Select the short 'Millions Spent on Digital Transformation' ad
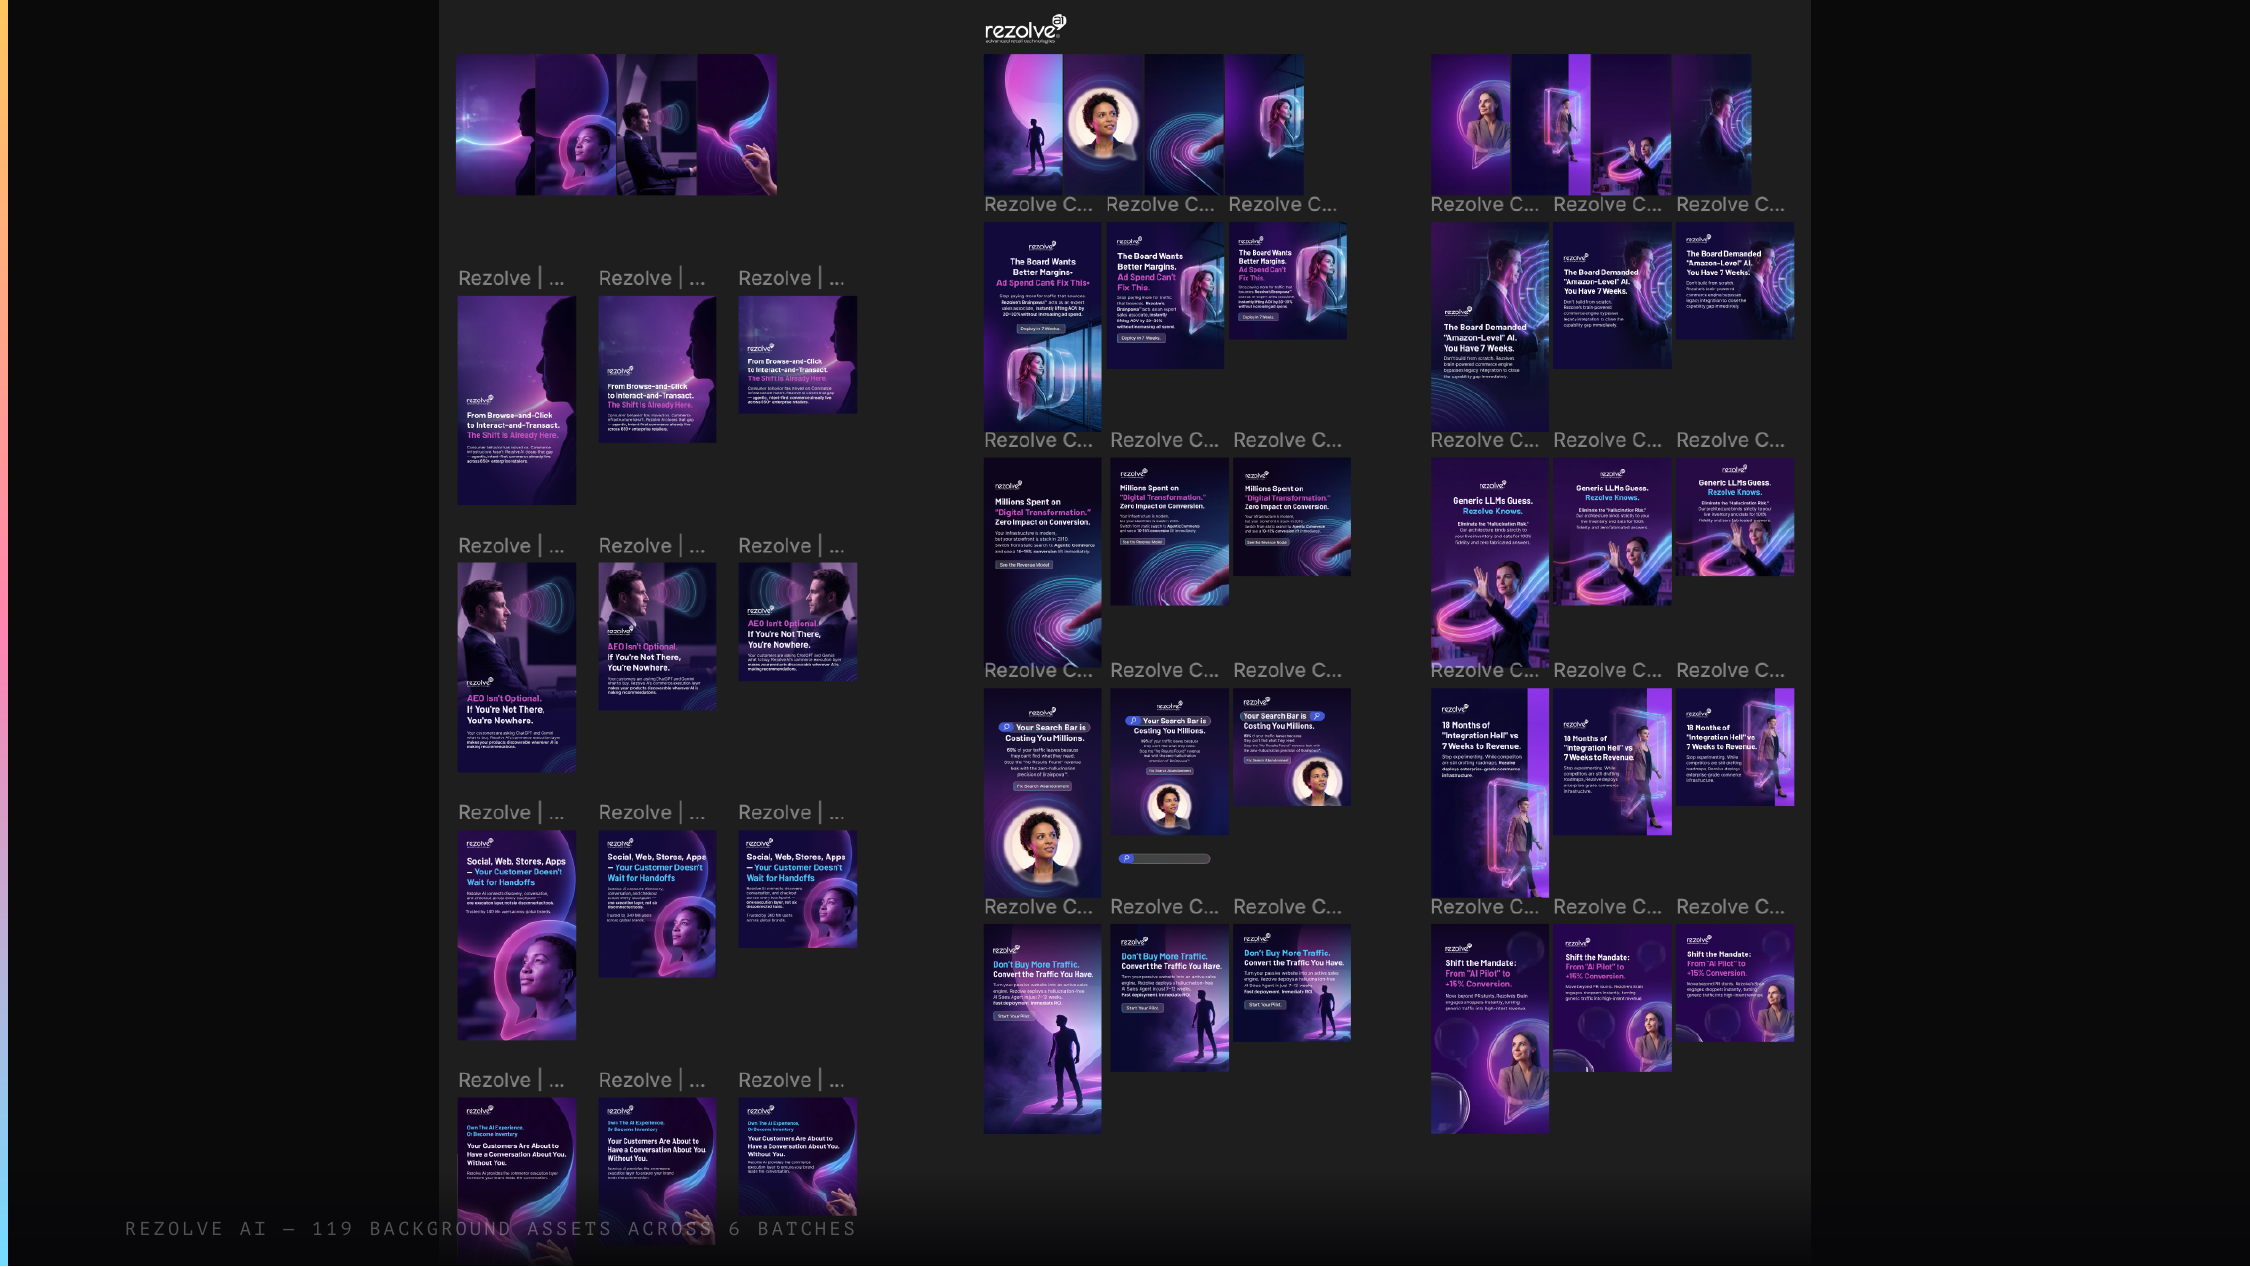2250x1267 pixels. (1291, 516)
